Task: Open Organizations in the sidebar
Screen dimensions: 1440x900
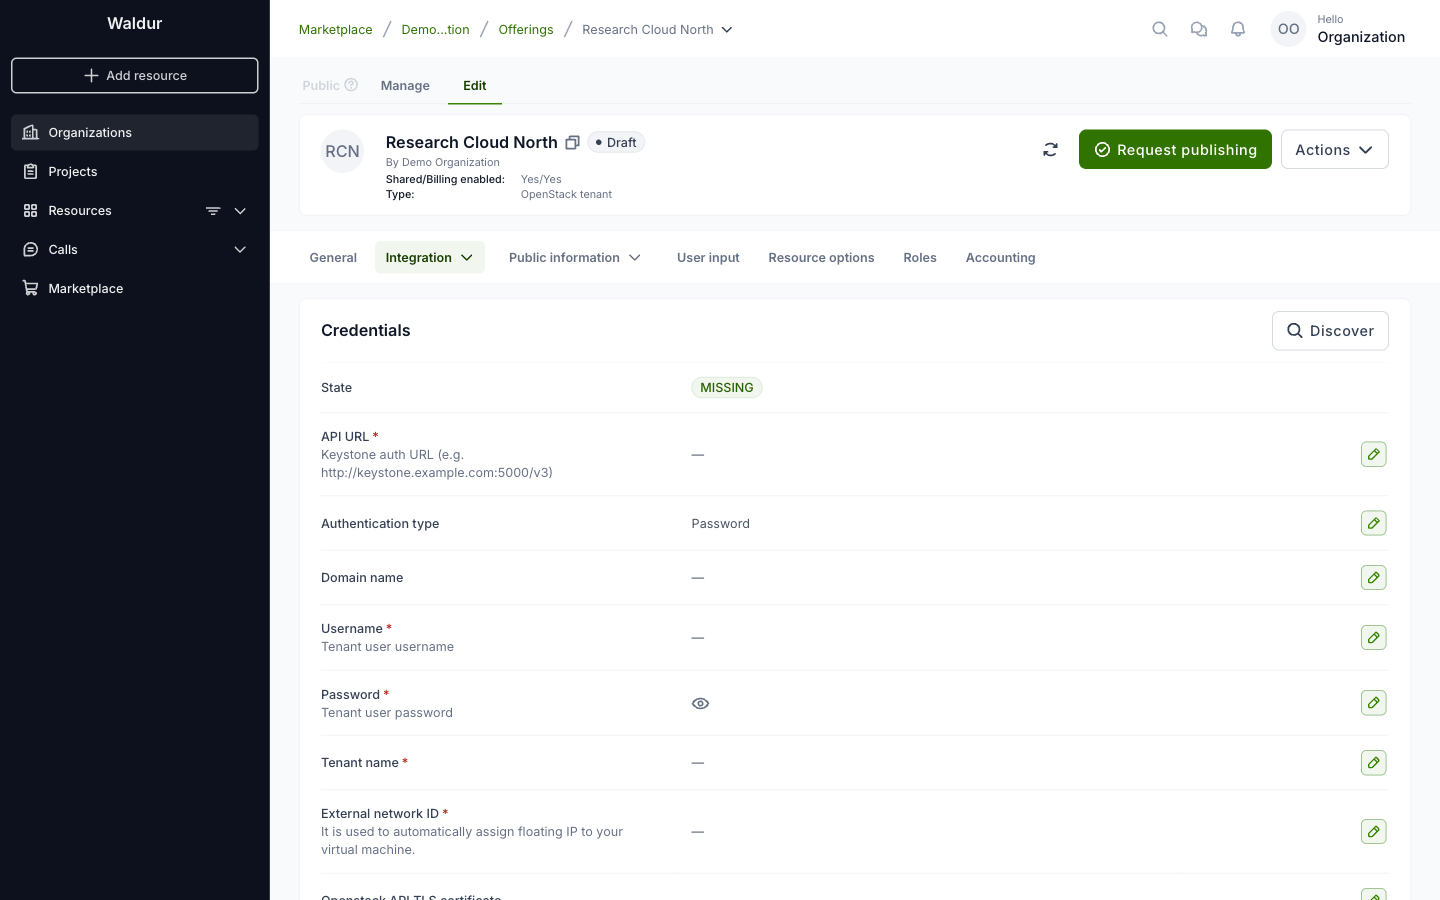Action: 135,133
